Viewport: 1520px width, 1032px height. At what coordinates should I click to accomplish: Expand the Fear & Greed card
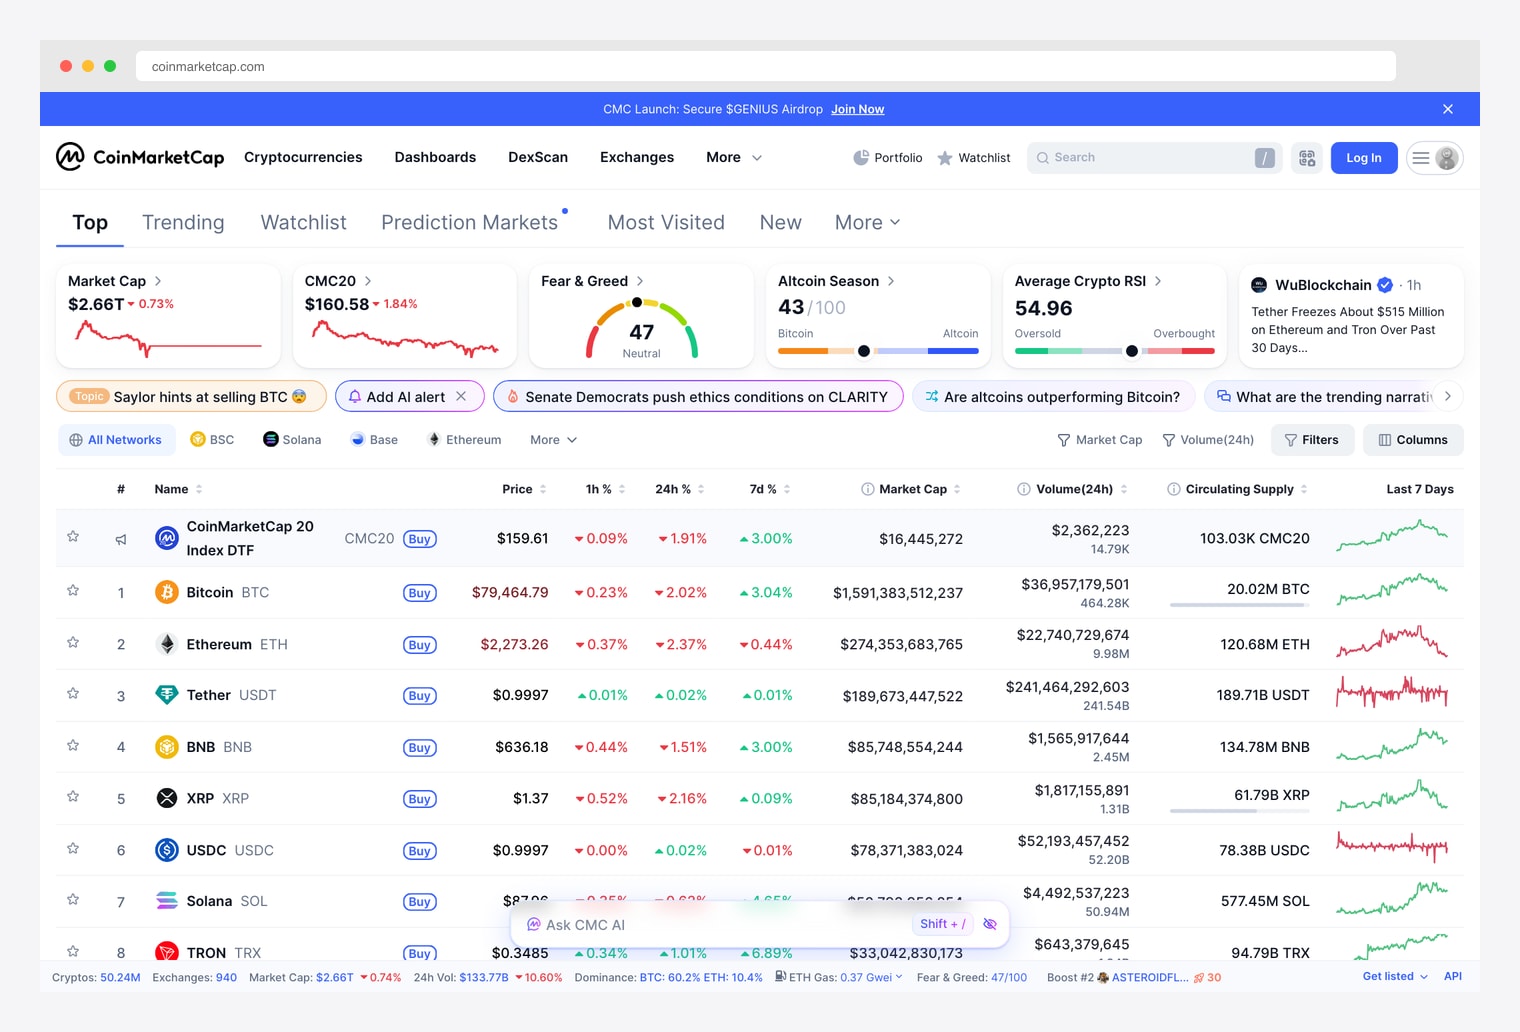tap(640, 281)
